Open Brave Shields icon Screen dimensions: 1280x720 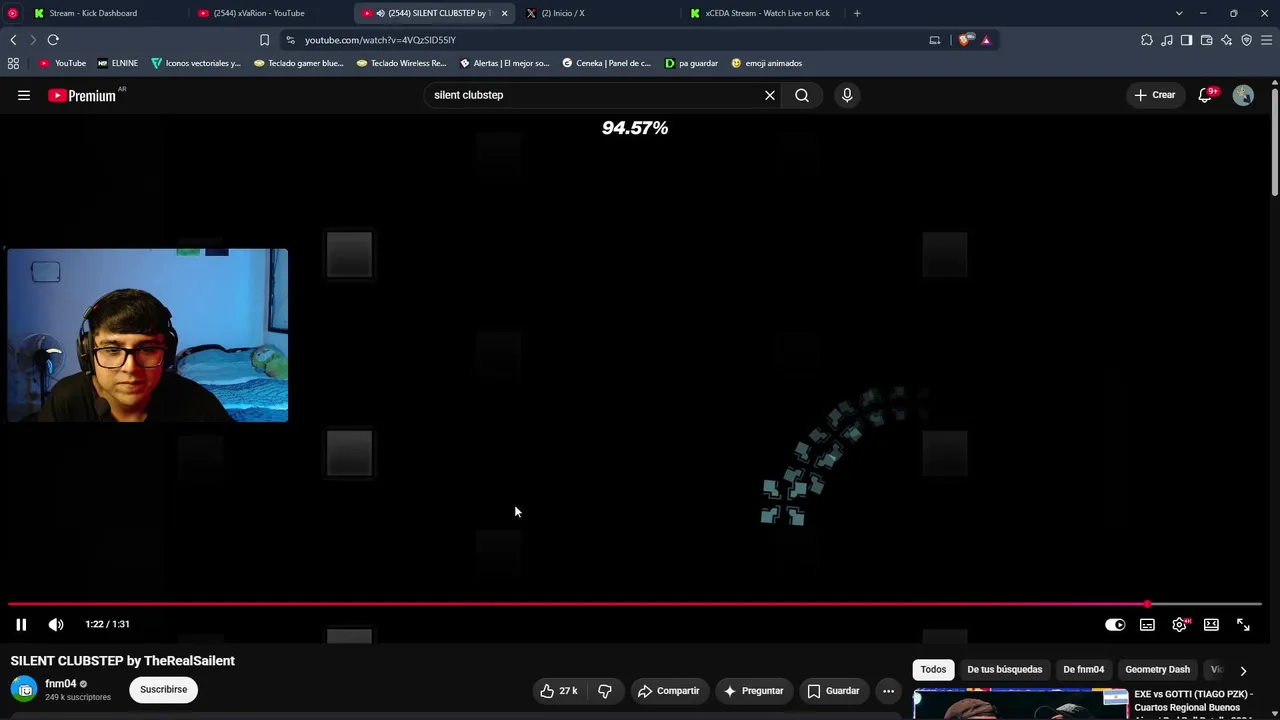[964, 40]
